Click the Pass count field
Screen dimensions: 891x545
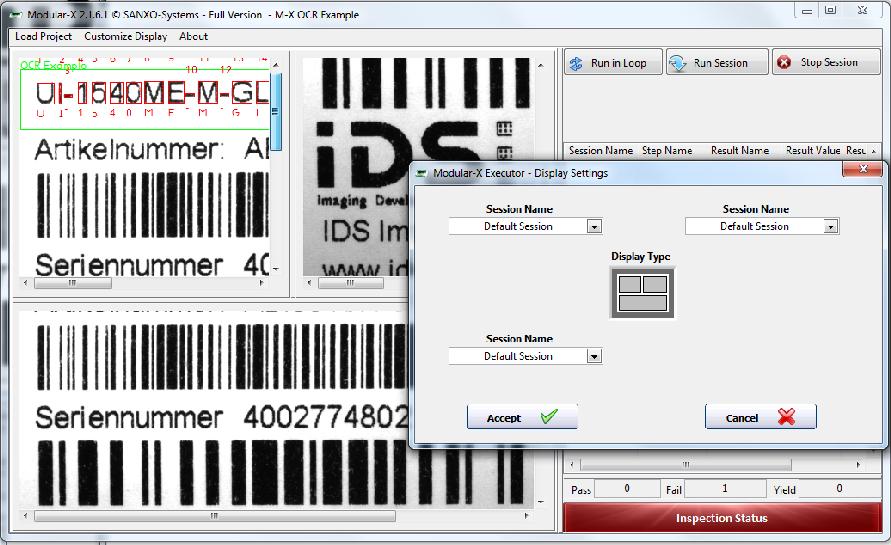pyautogui.click(x=627, y=489)
